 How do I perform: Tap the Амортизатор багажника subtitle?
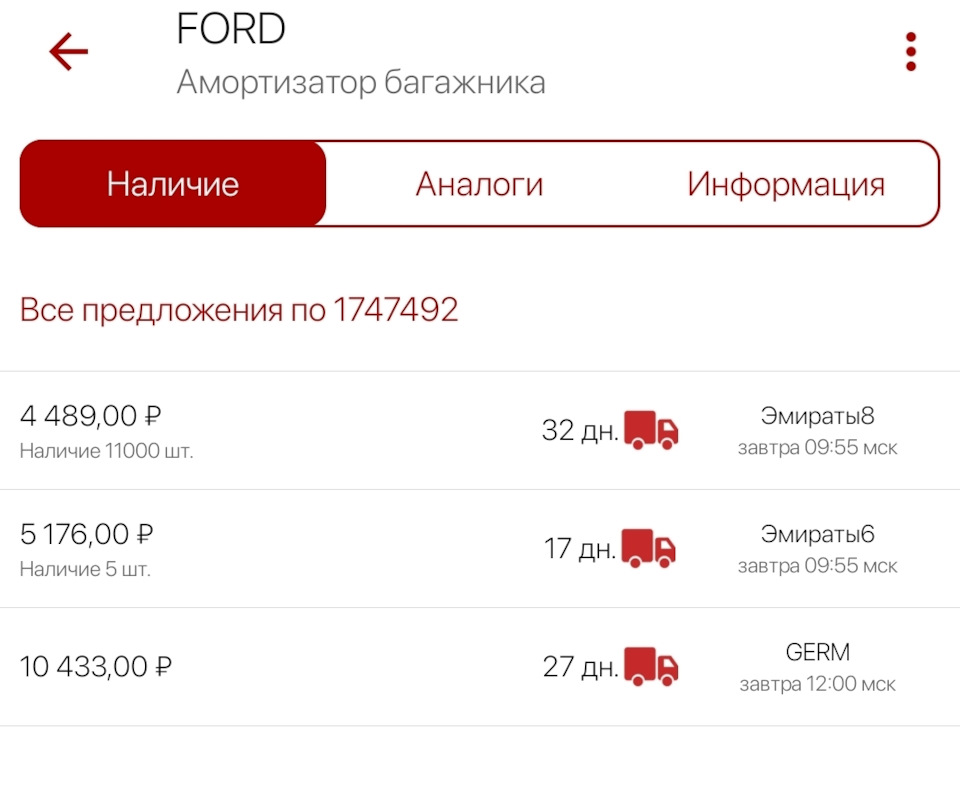pyautogui.click(x=361, y=83)
